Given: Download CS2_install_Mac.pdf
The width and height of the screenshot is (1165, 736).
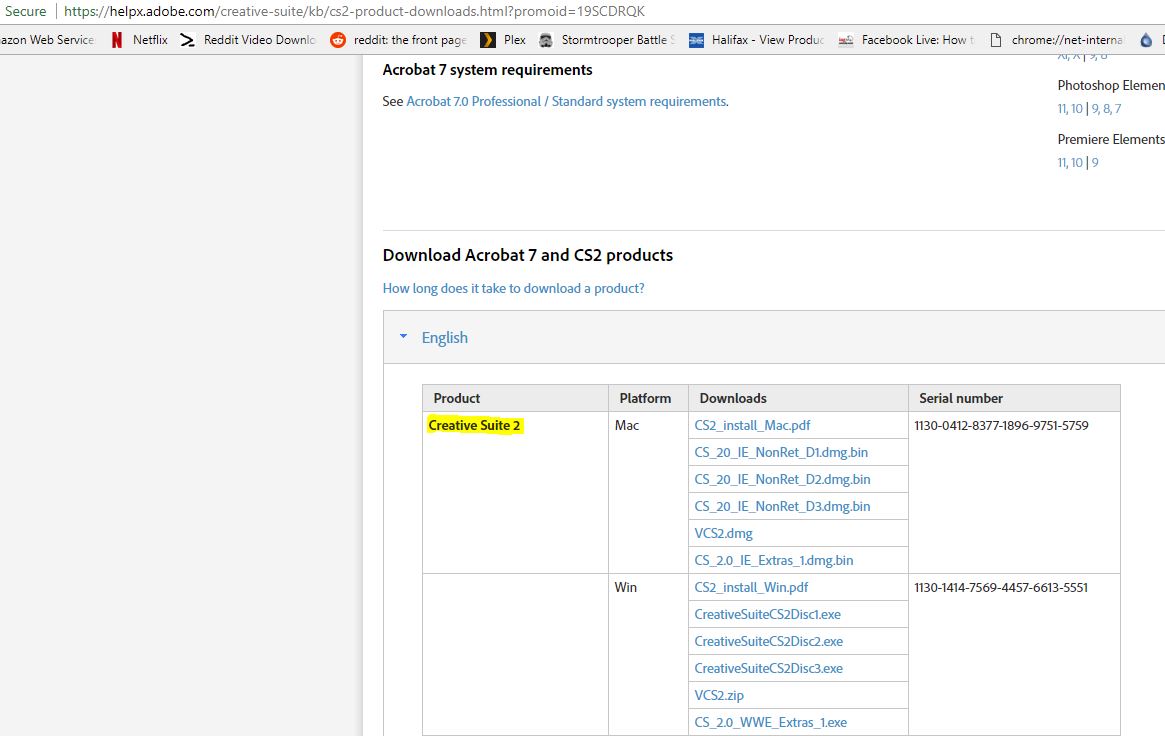Looking at the screenshot, I should pyautogui.click(x=752, y=425).
